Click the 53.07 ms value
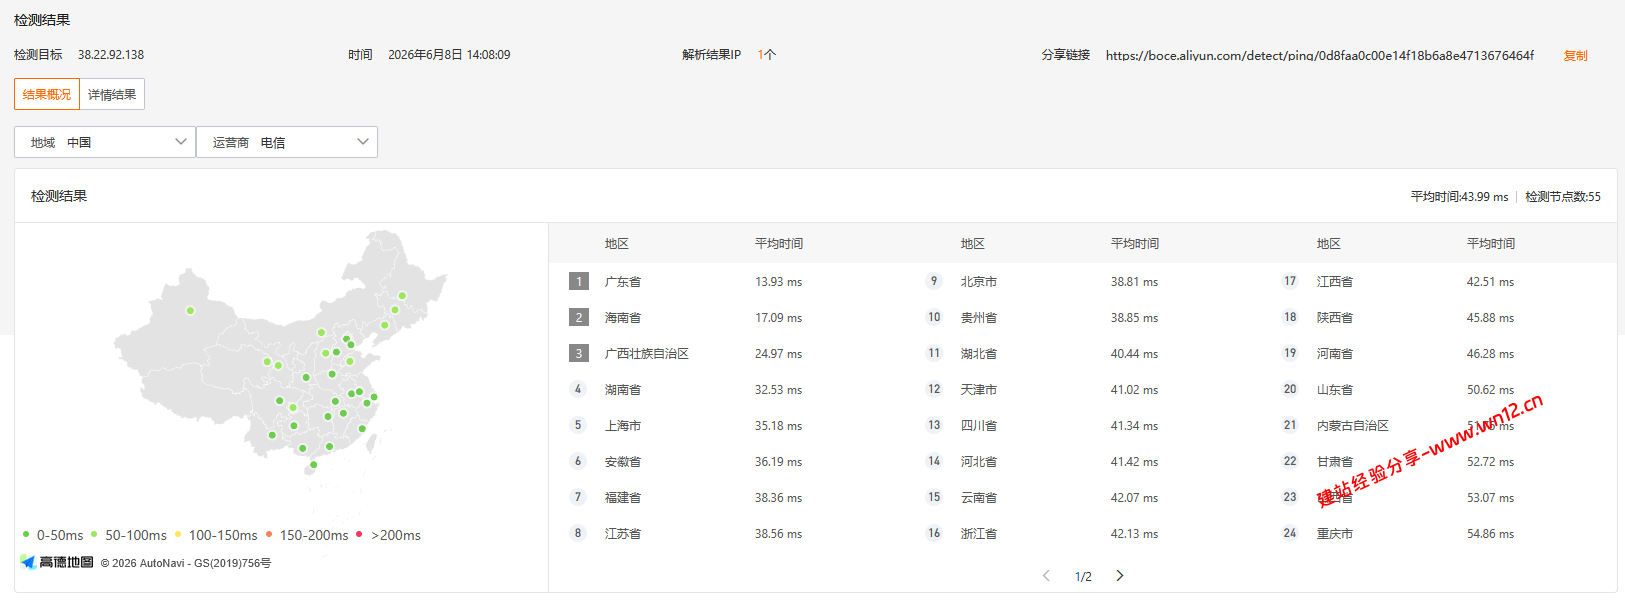Viewport: 1625px width, 604px height. [x=1490, y=498]
